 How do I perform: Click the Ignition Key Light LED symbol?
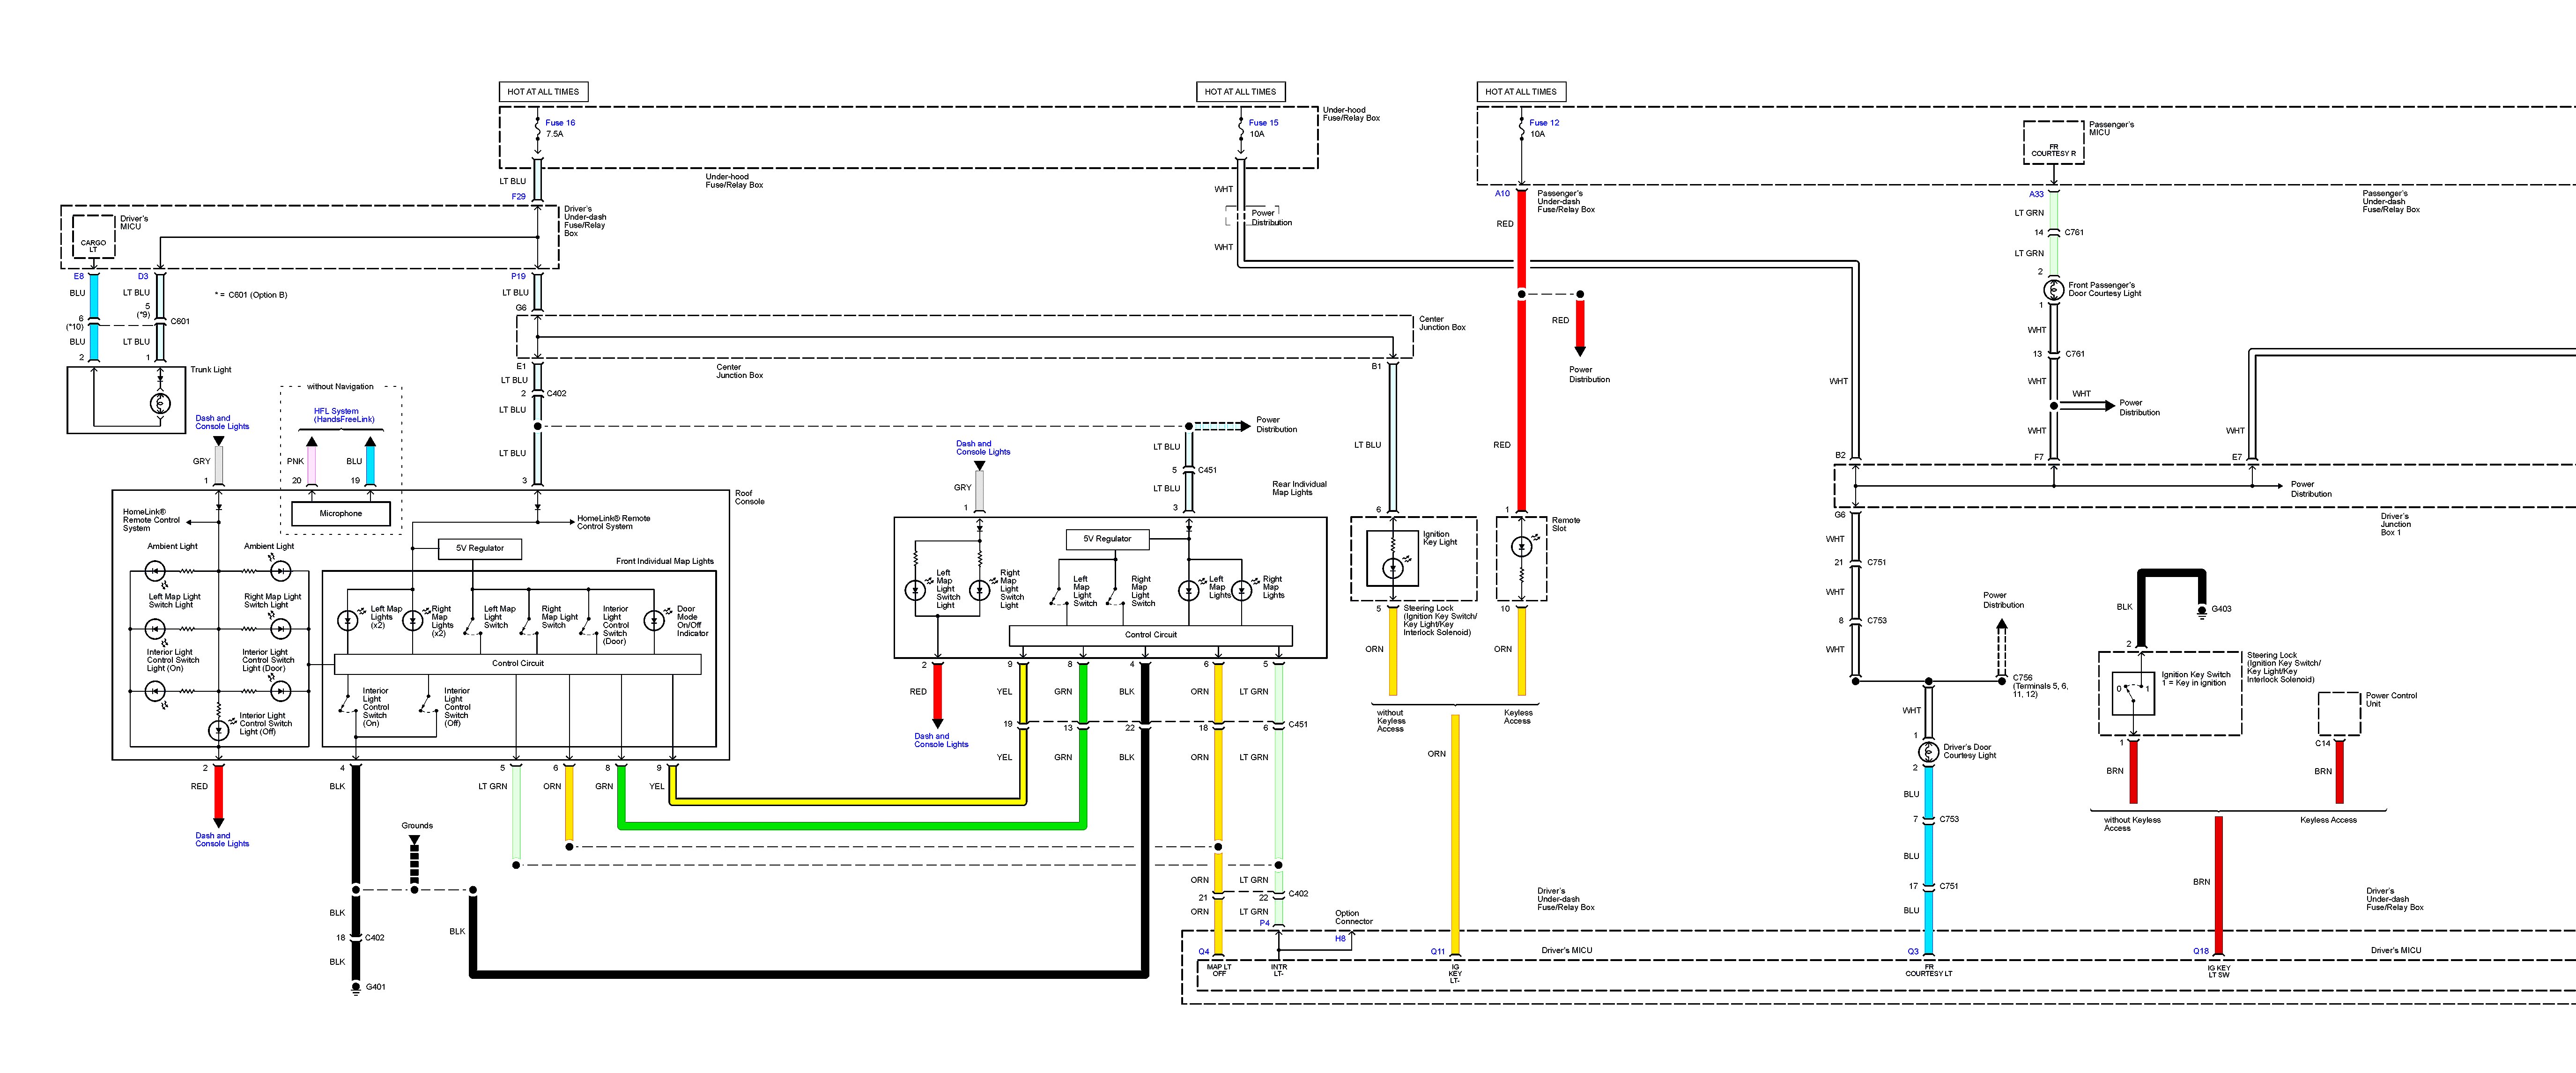tap(1393, 568)
